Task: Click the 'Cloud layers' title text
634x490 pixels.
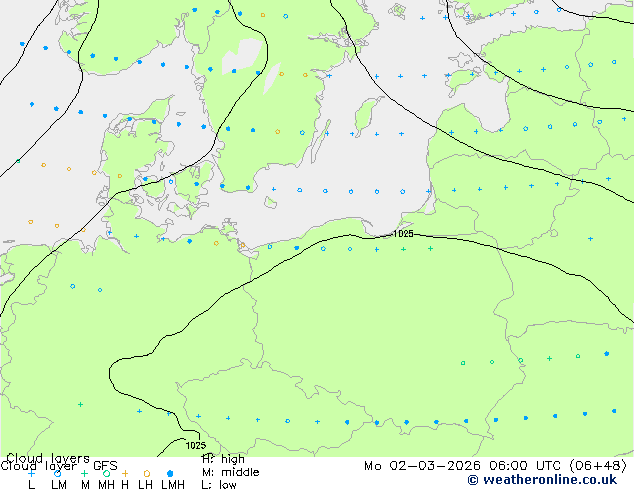Action: (48, 458)
